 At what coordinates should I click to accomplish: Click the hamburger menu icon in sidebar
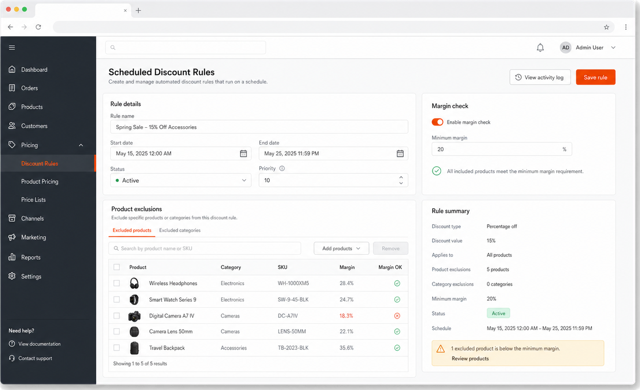coord(12,48)
